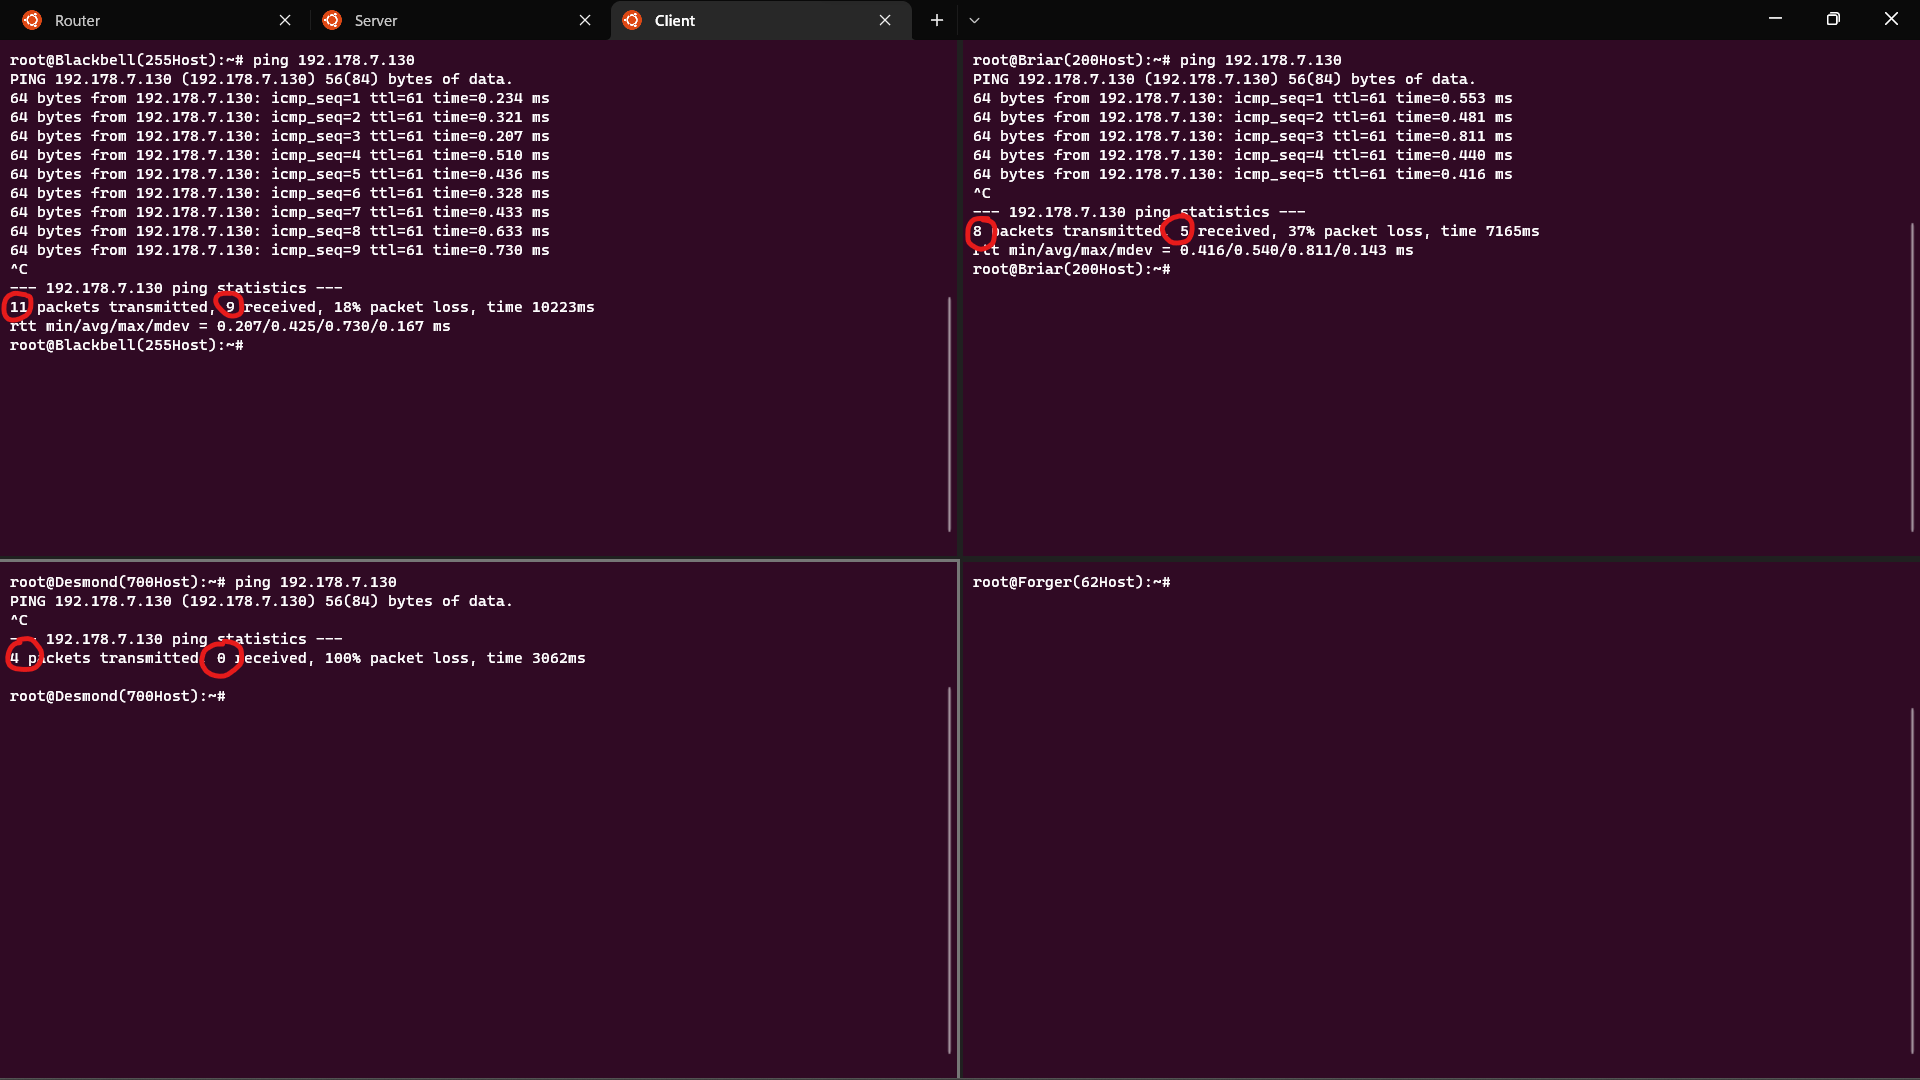Click the Ubuntu icon on Server tab
Screen dimensions: 1920x1080
pyautogui.click(x=333, y=20)
